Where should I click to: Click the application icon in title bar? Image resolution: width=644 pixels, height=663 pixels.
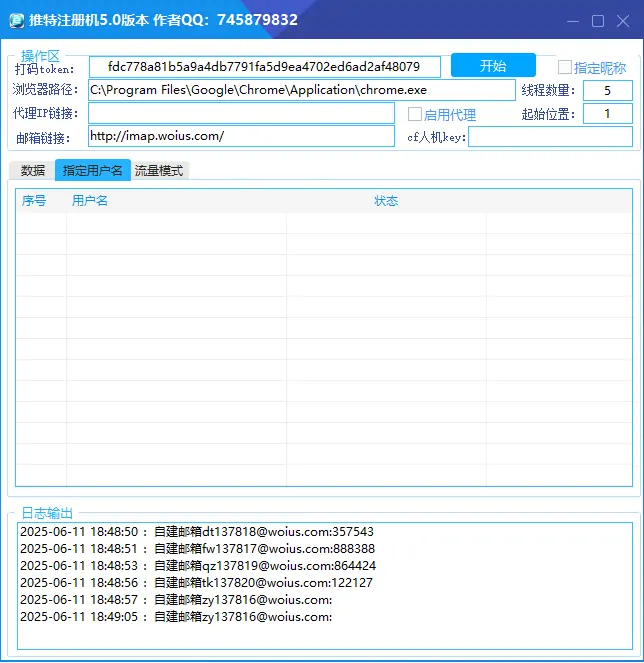(17, 20)
